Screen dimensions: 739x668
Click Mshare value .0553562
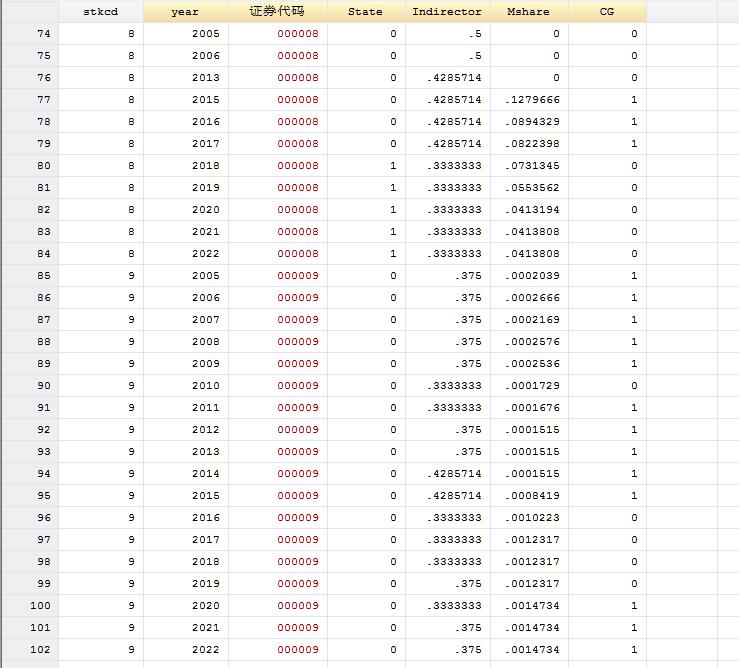pos(529,188)
